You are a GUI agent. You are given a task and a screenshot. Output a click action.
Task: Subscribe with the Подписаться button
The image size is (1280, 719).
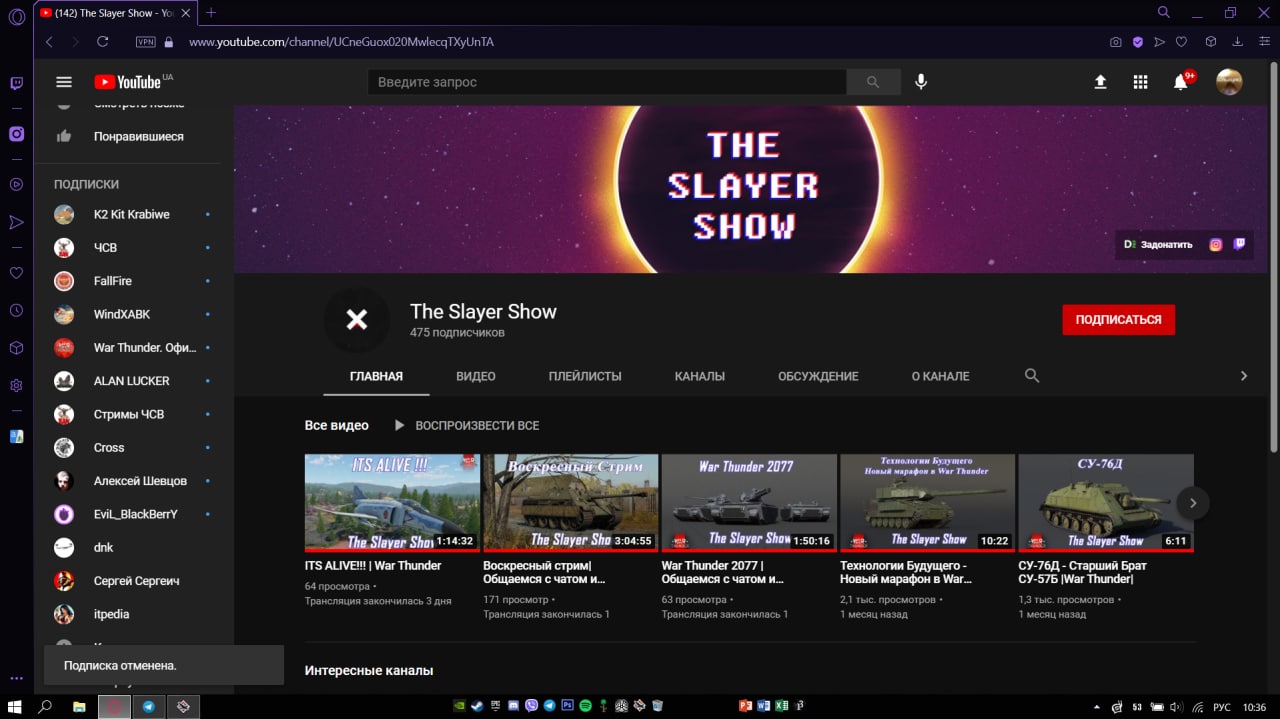(x=1118, y=320)
